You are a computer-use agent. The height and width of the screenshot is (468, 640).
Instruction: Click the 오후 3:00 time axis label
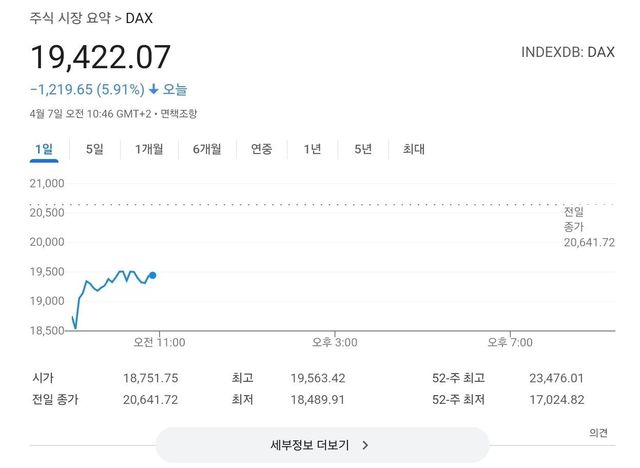pos(334,343)
